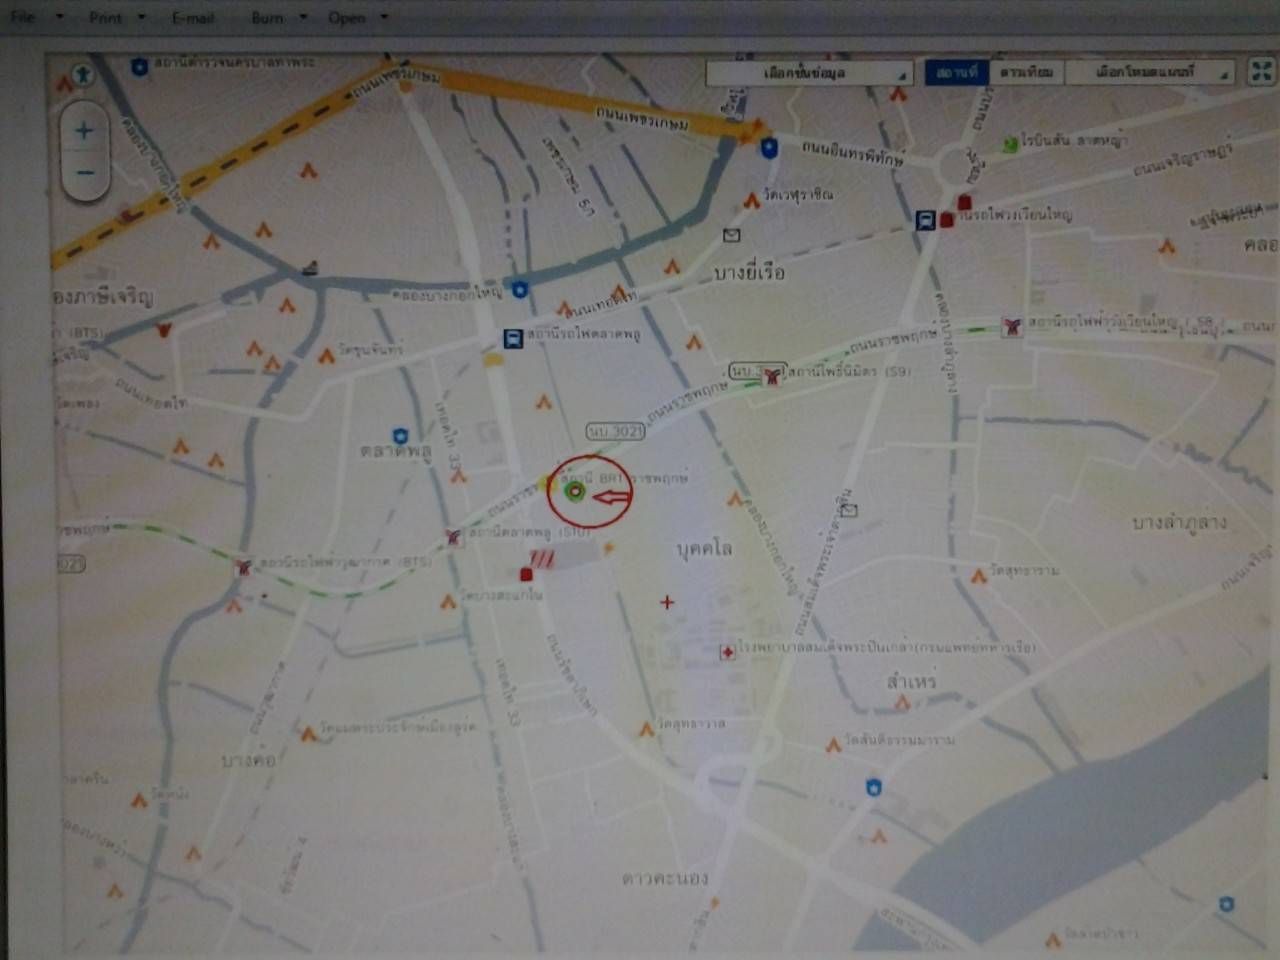Click the temple icon at วัดสันติธรรมาราม
The width and height of the screenshot is (1280, 960).
[x=833, y=744]
